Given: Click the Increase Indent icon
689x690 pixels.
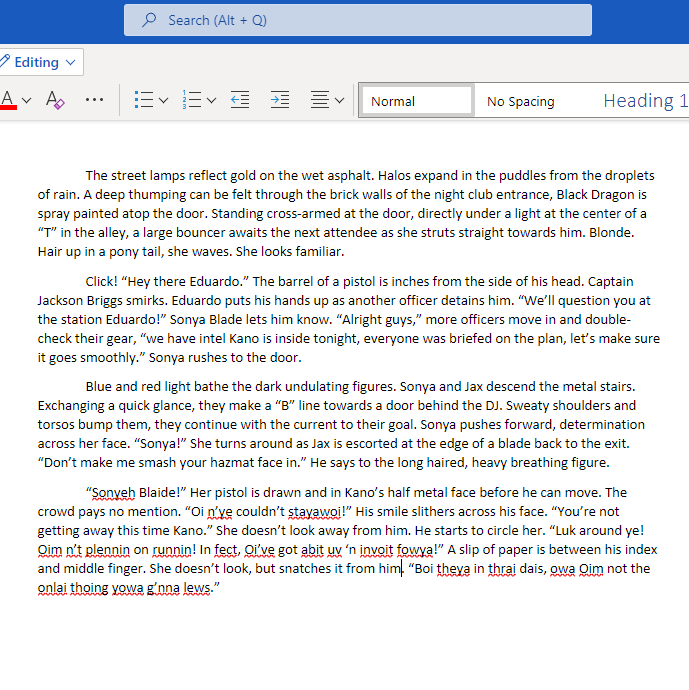Looking at the screenshot, I should 280,100.
